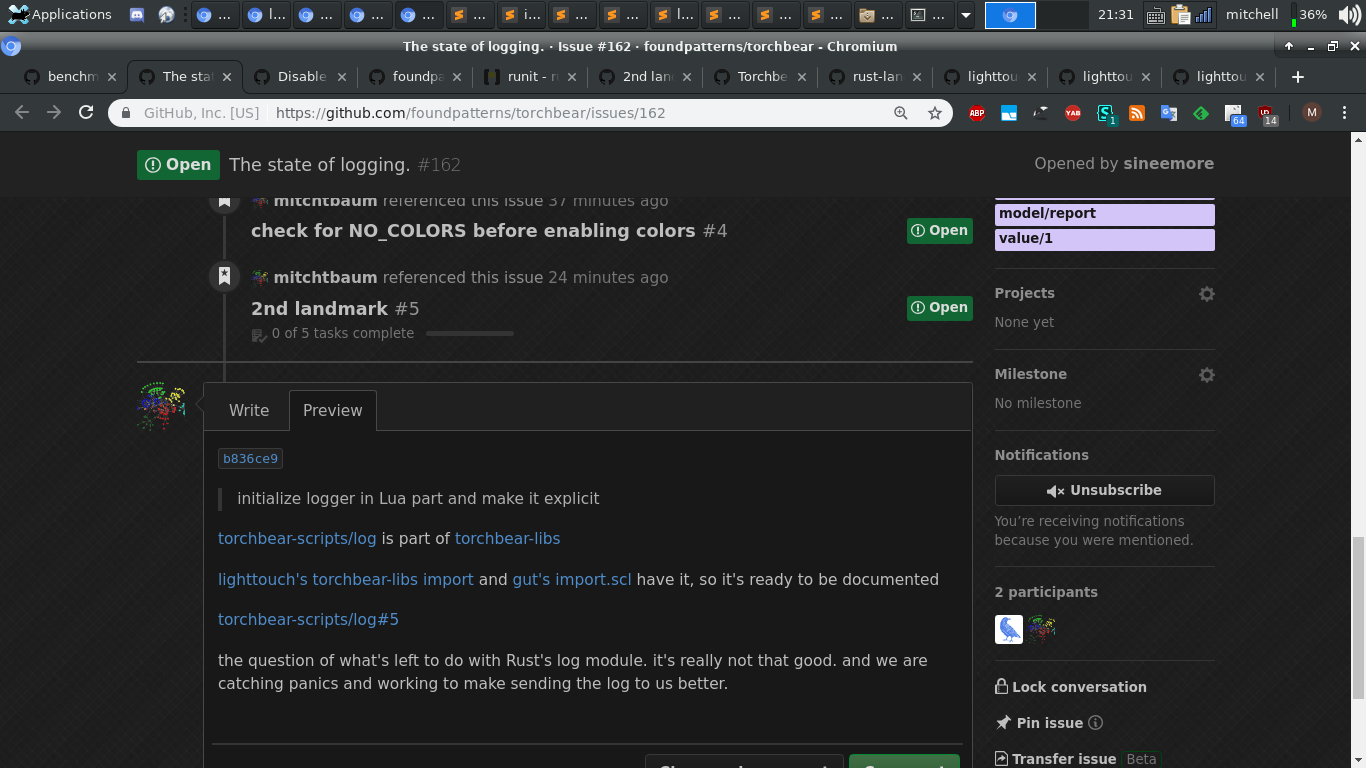Click the network monitor tray icon

[1204, 15]
